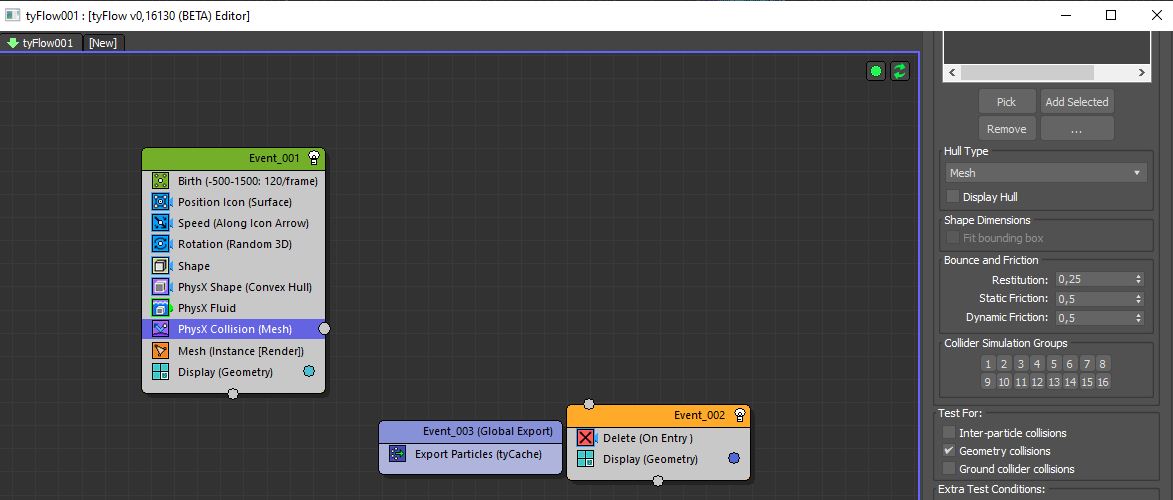Click the cyan Display color swatch in Event_001
The image size is (1173, 500).
(309, 372)
